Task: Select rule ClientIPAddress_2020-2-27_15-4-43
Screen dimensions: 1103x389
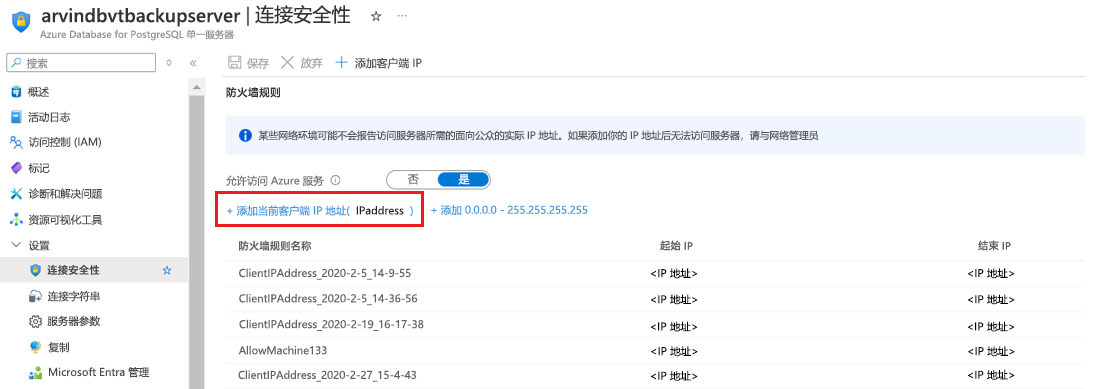Action: (x=327, y=375)
